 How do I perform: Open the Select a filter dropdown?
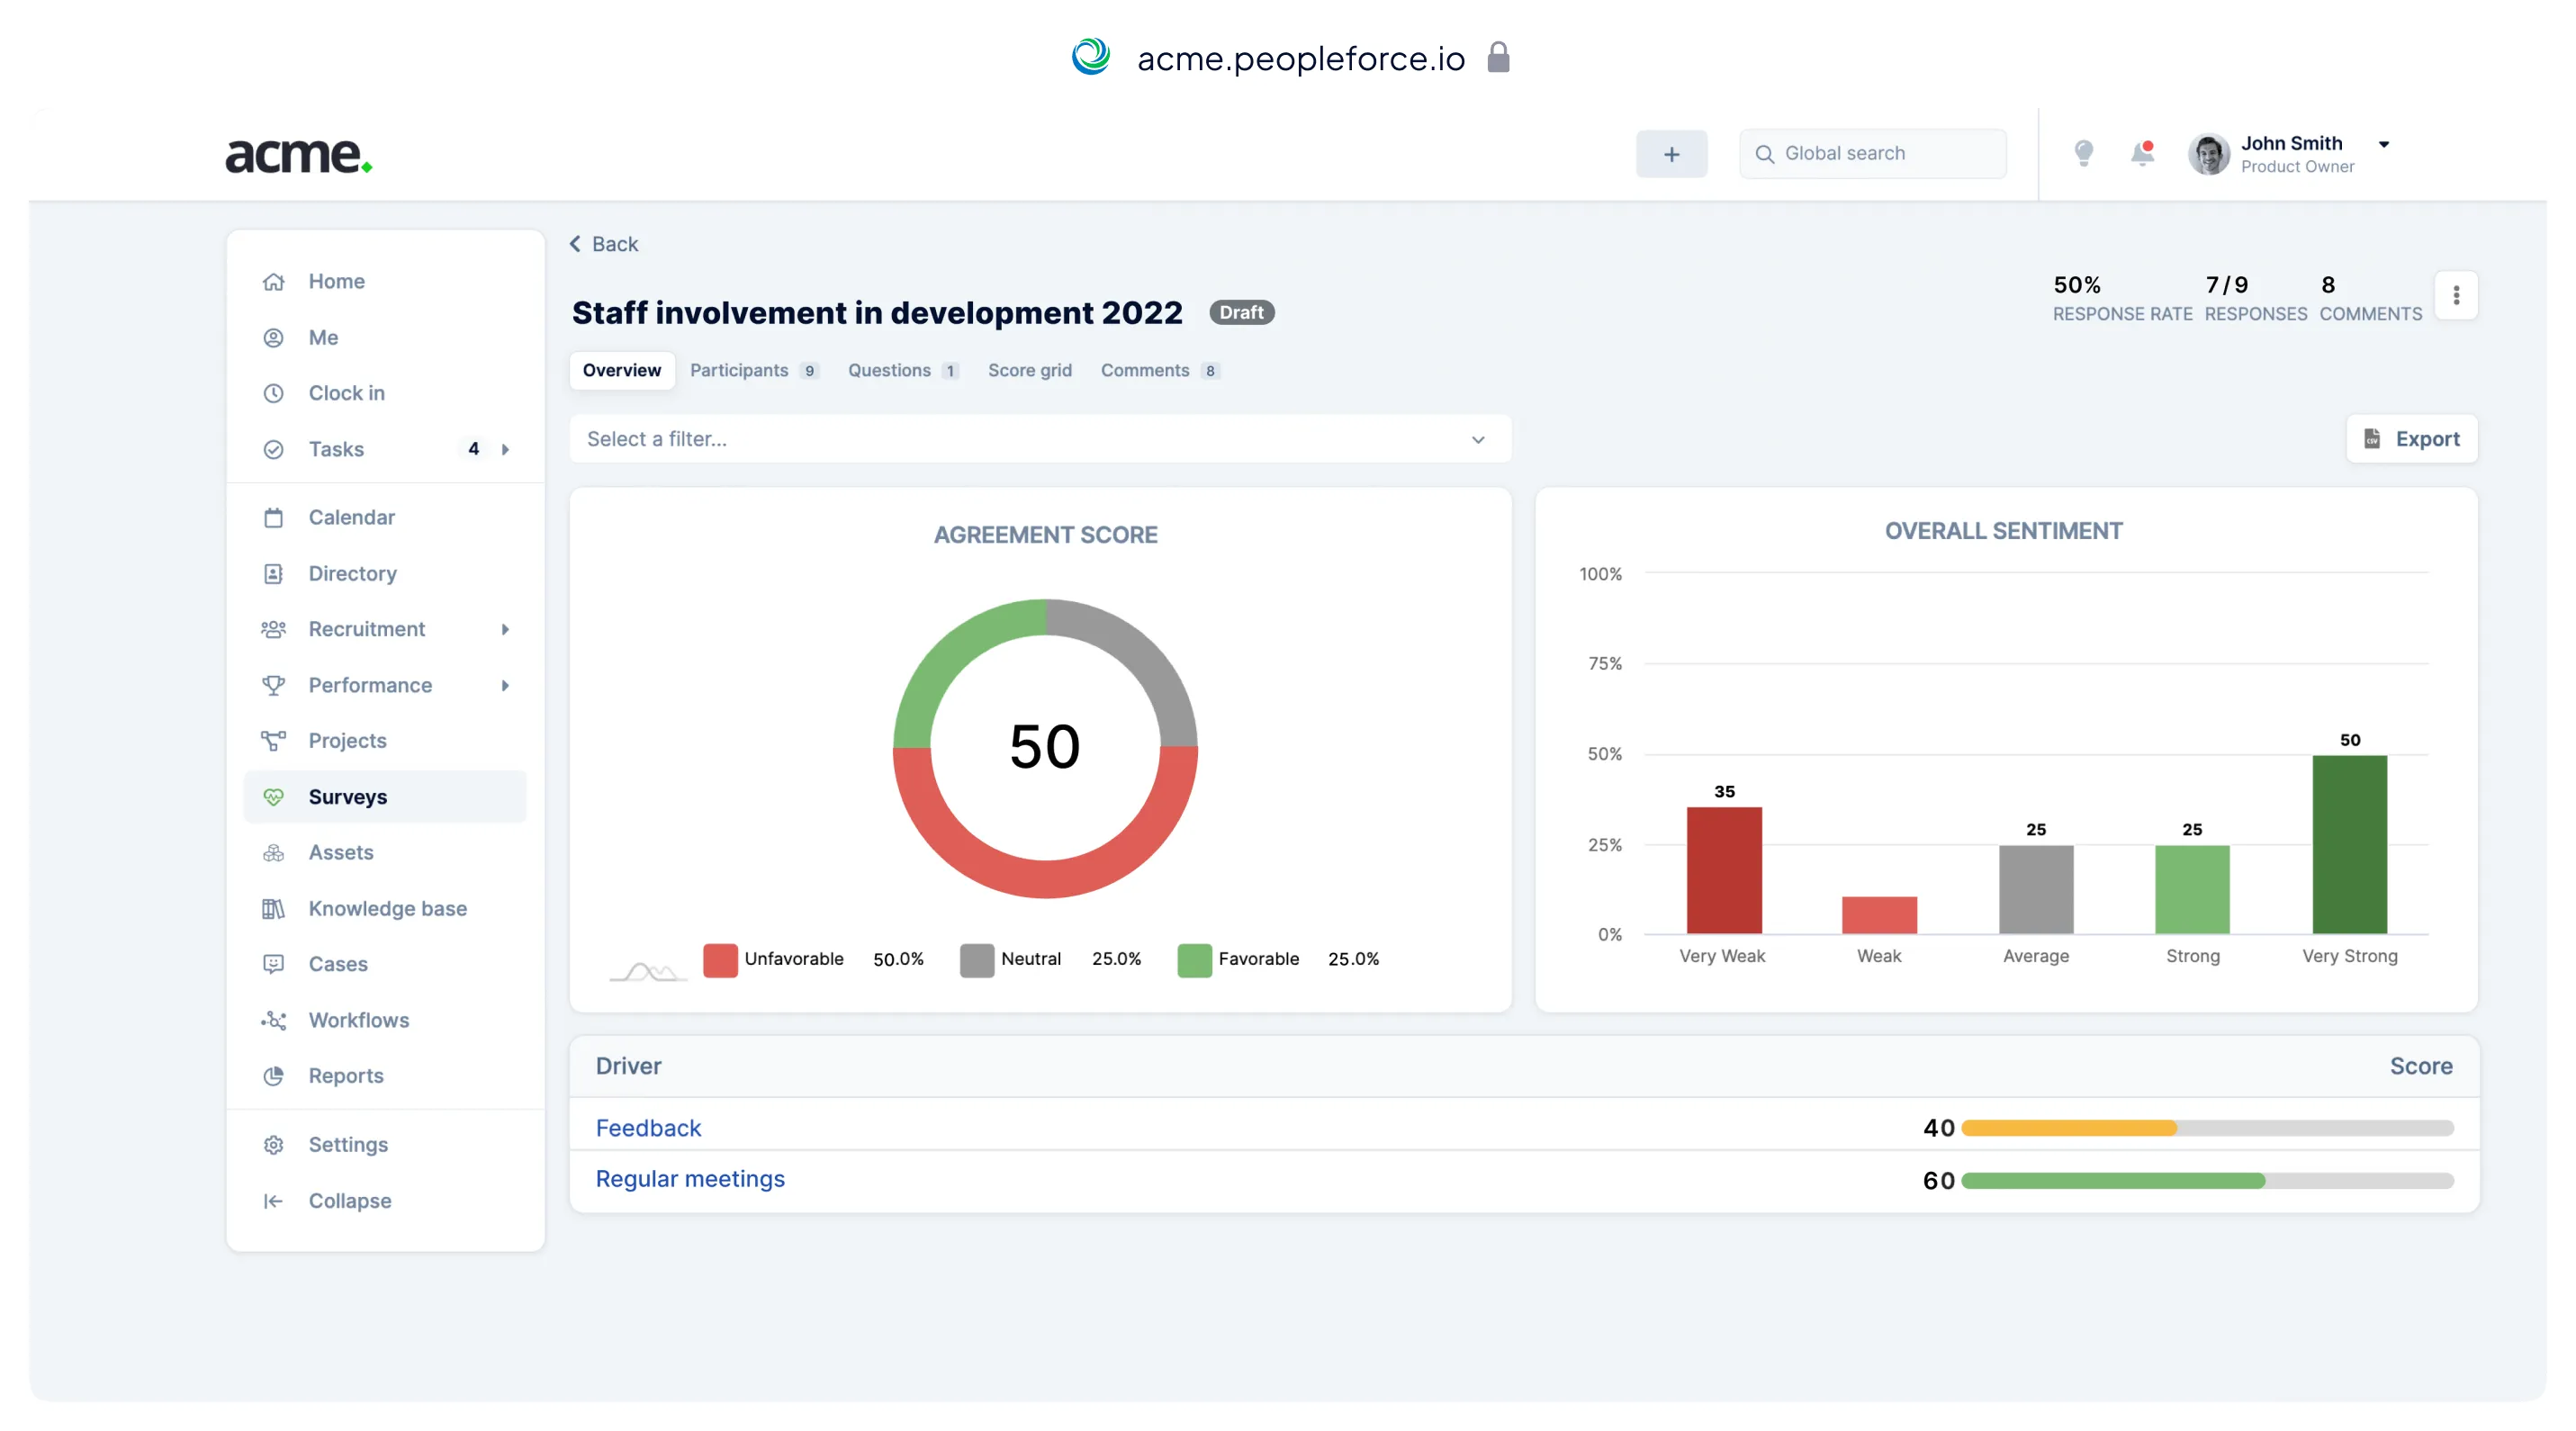coord(1039,439)
